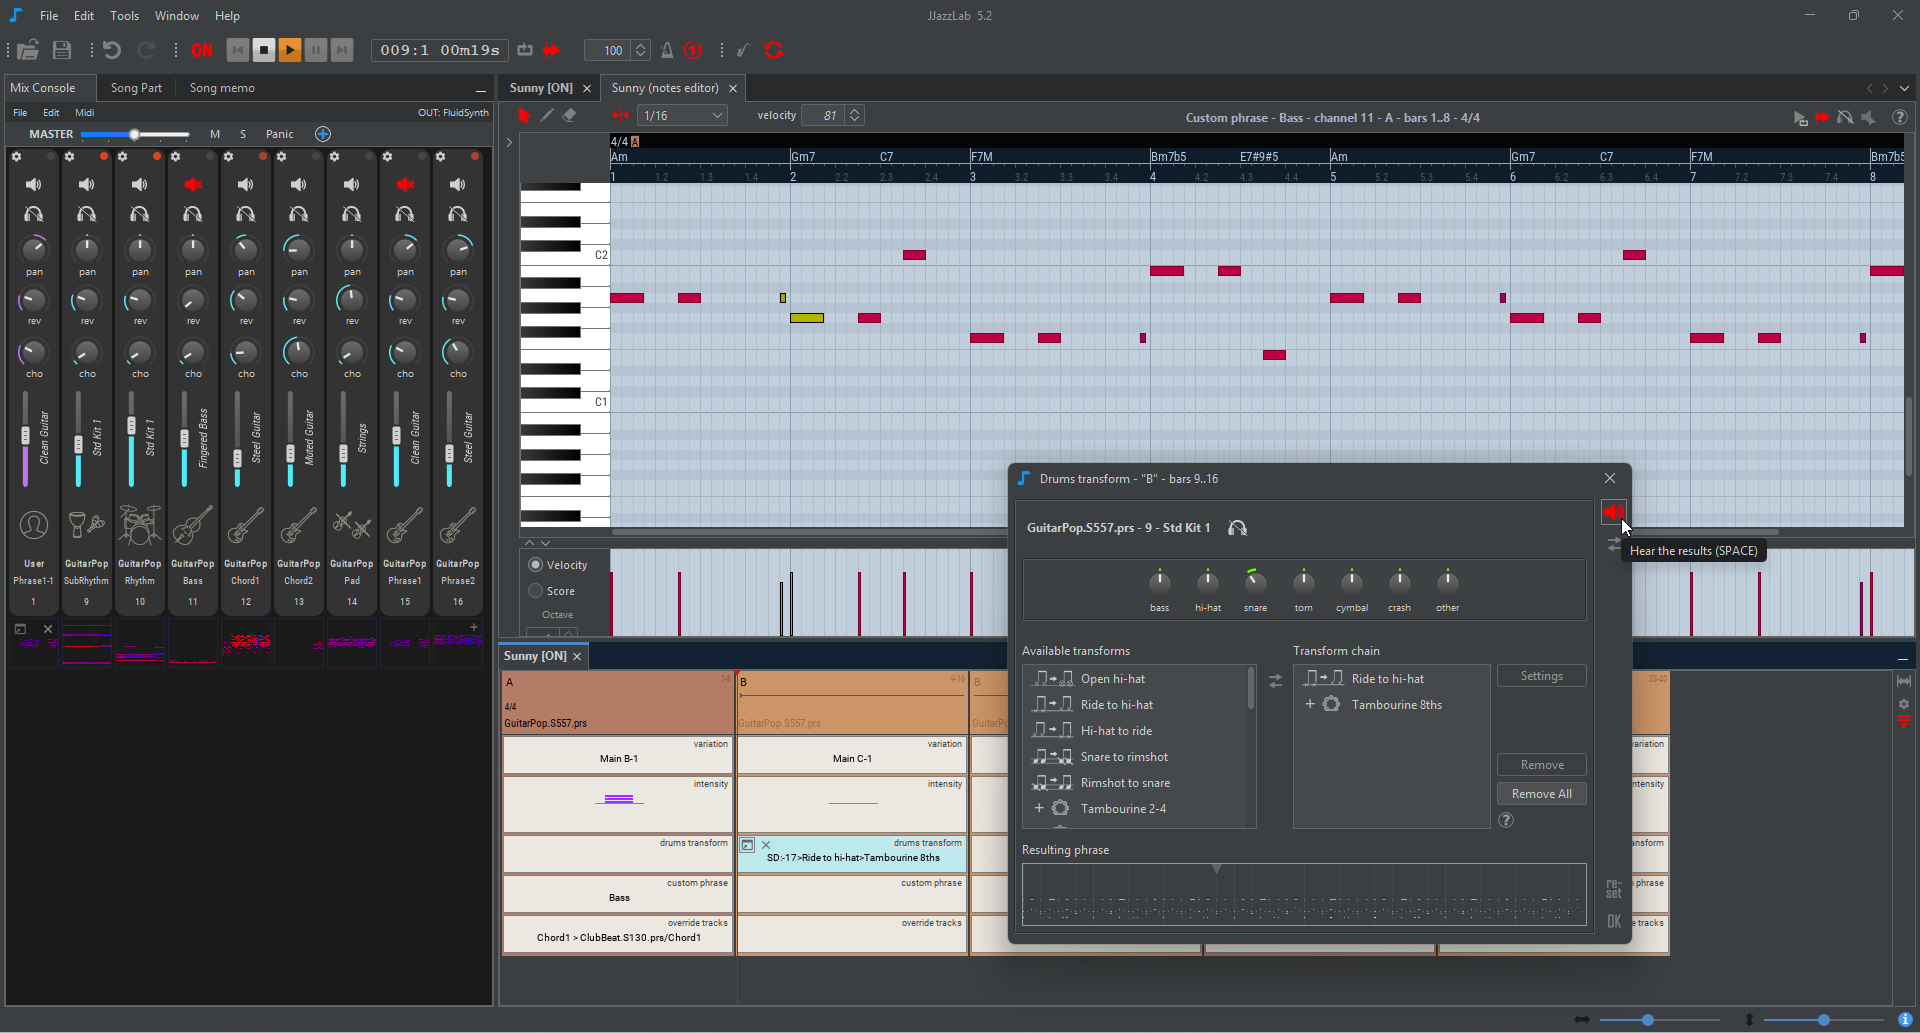
Task: Unmute the Fingered Bass channel speaker
Action: (x=193, y=184)
